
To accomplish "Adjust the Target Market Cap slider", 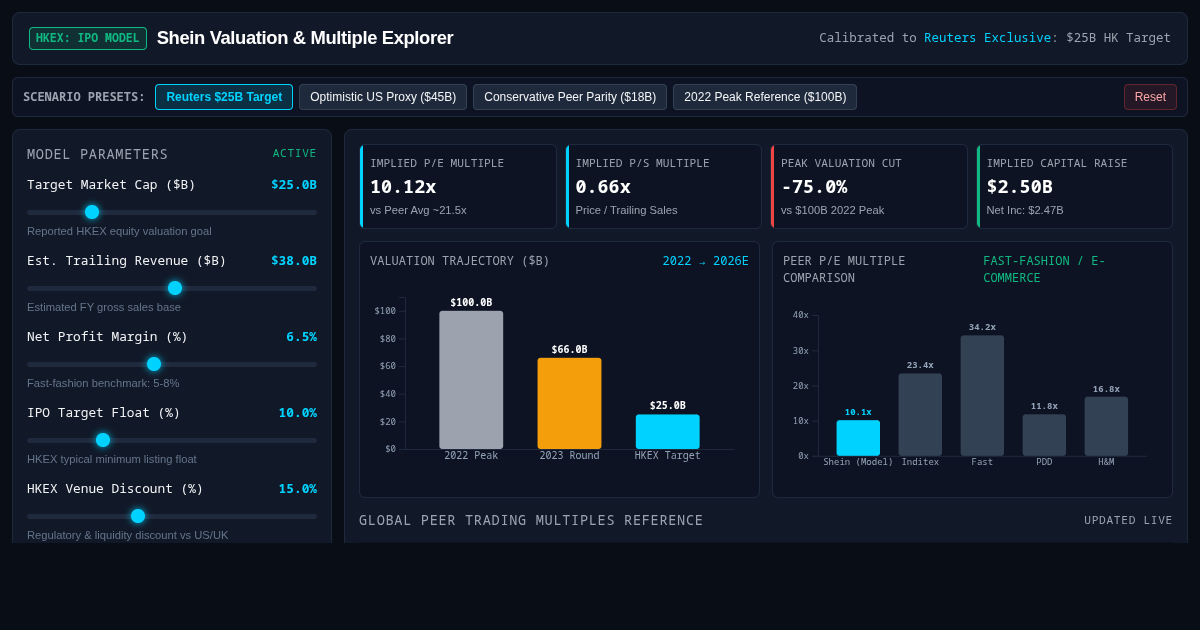I will pyautogui.click(x=172, y=212).
